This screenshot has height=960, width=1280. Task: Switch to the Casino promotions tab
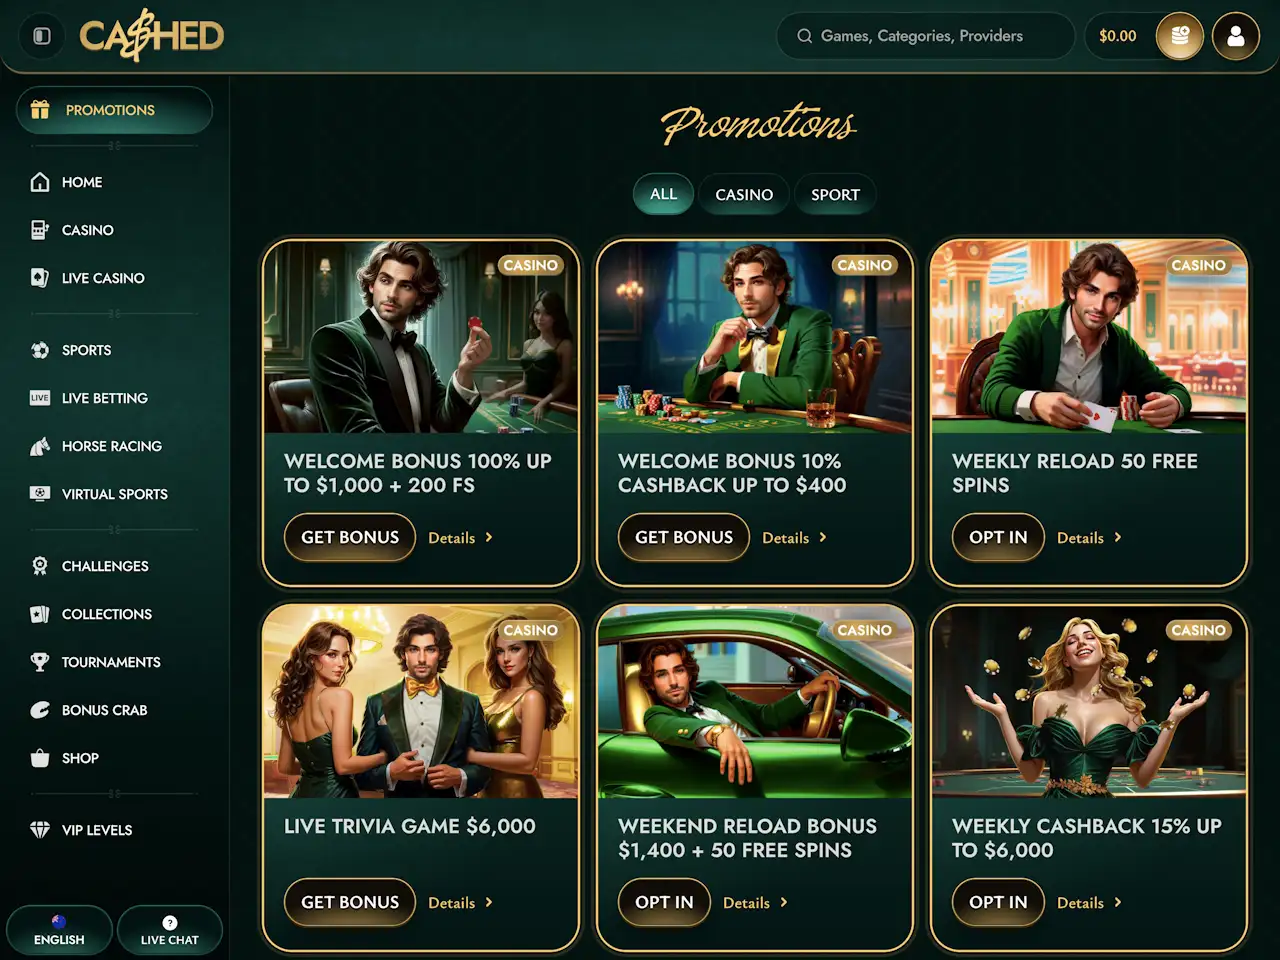click(x=744, y=195)
